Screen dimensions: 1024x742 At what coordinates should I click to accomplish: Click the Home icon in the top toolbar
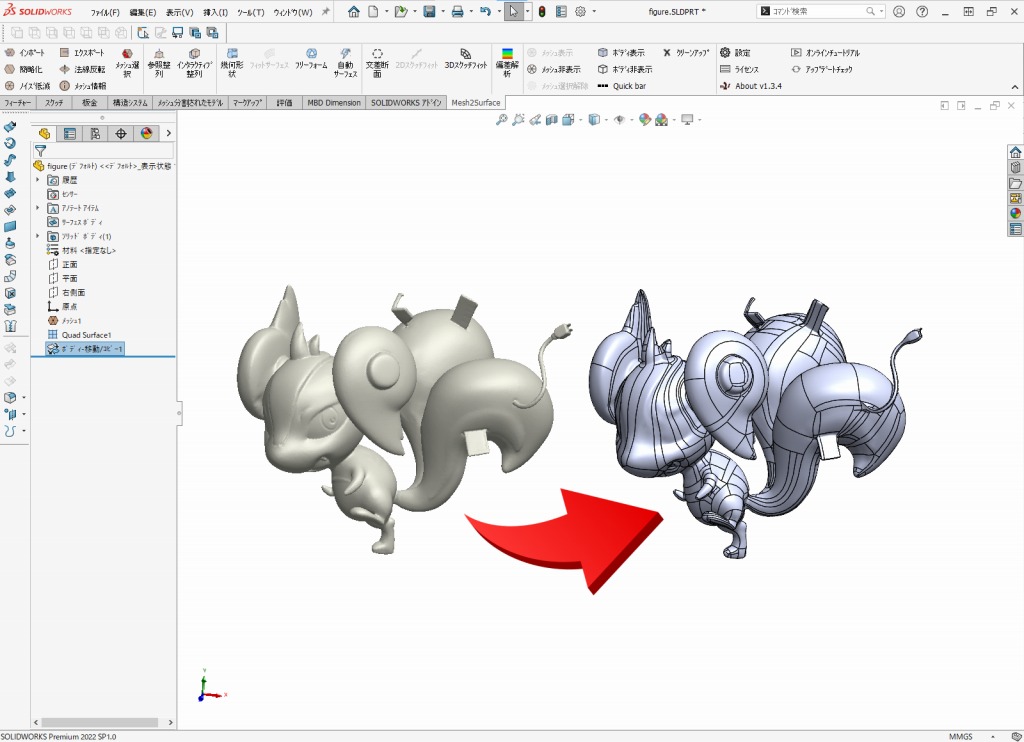tap(353, 12)
